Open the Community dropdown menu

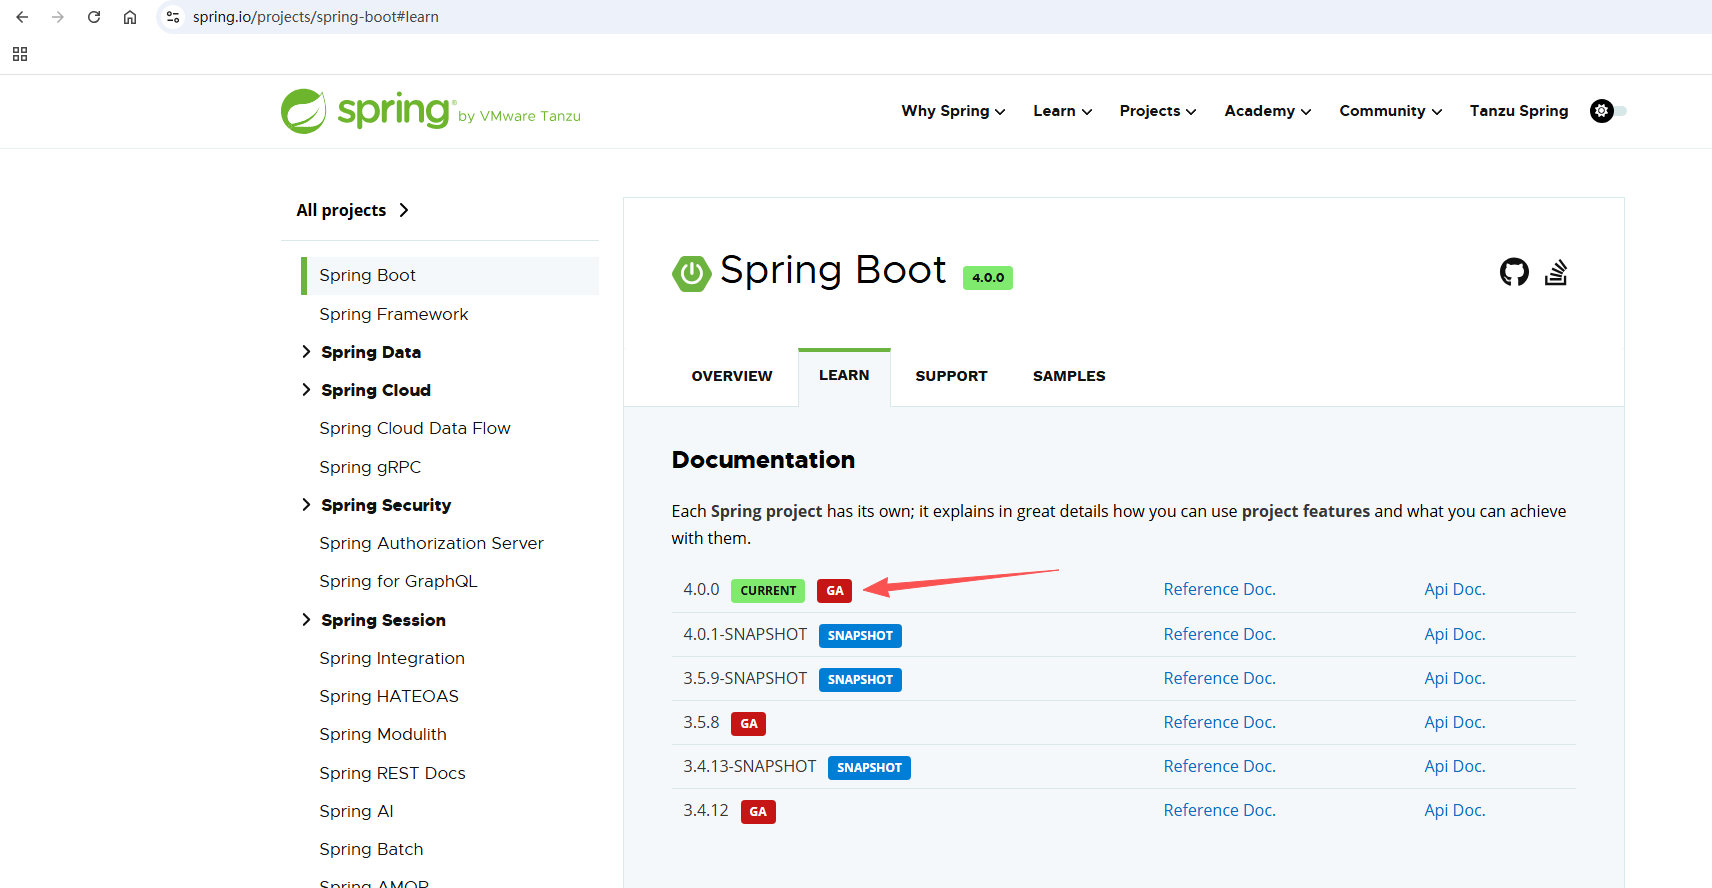[x=1391, y=111]
